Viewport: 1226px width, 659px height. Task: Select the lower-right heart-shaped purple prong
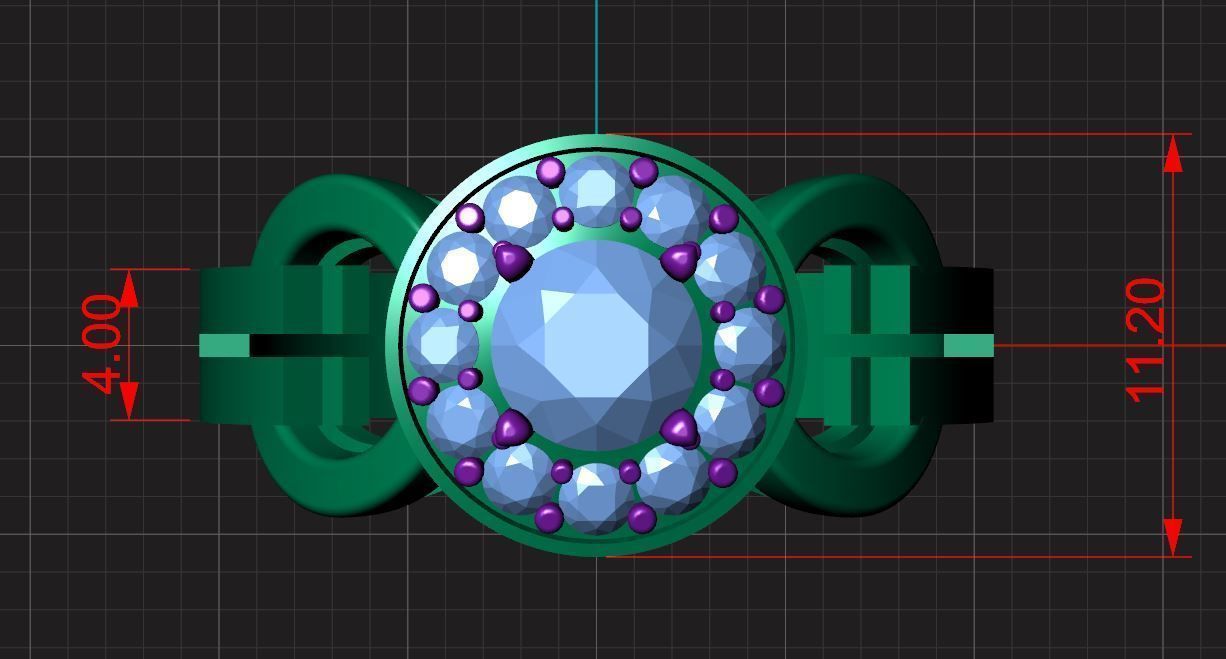pyautogui.click(x=680, y=429)
